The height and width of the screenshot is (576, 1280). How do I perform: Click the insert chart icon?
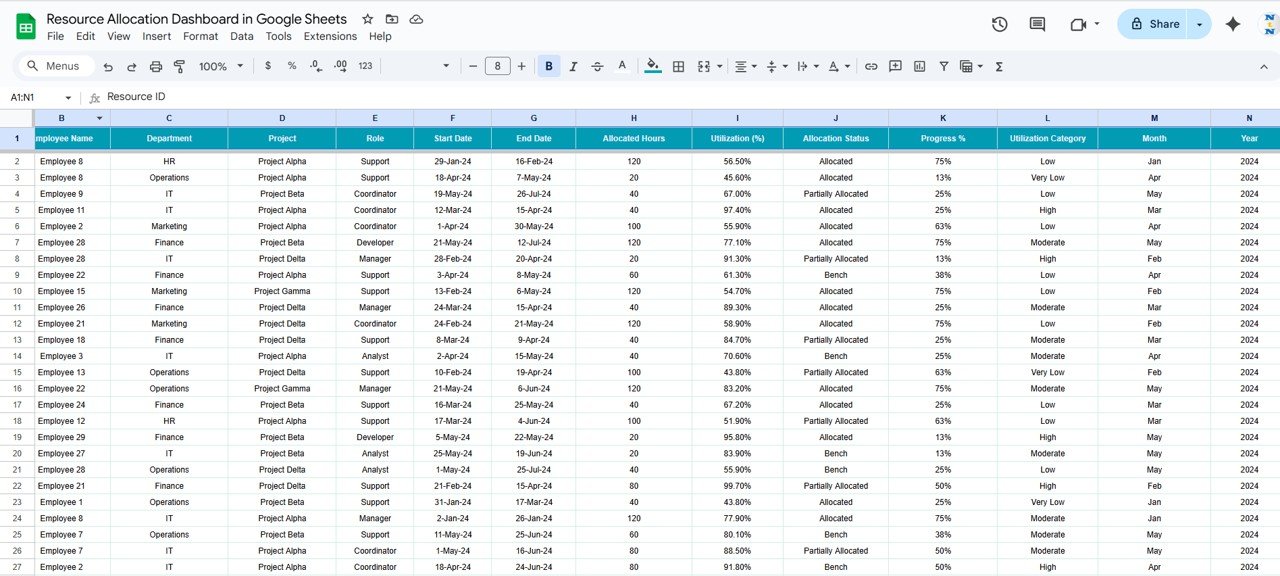[x=919, y=66]
